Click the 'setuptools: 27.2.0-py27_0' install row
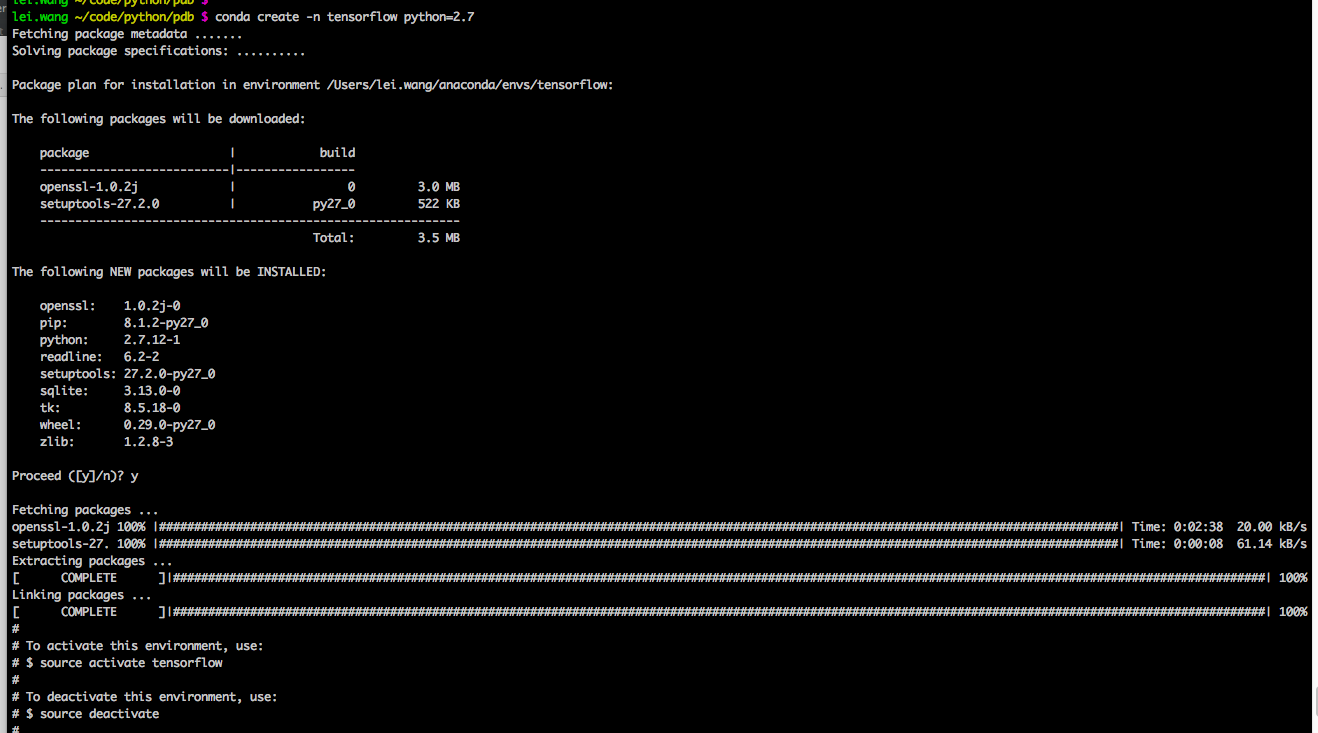 point(128,374)
